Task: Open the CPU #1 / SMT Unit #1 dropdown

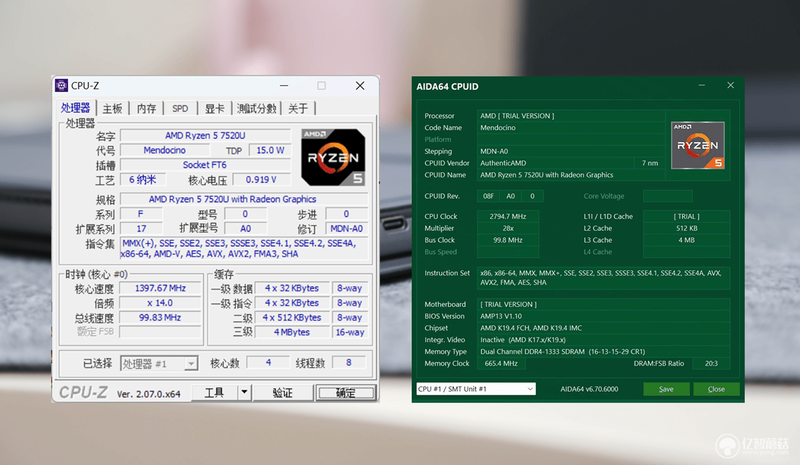Action: click(476, 389)
